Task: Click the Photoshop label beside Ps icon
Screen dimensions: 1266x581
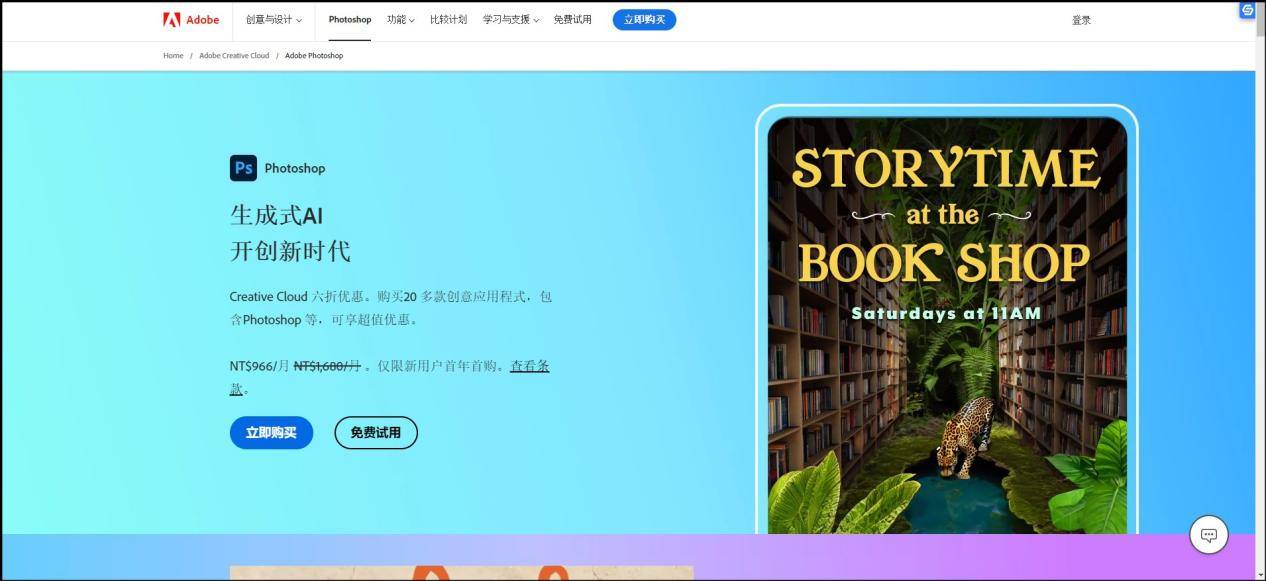Action: tap(294, 168)
